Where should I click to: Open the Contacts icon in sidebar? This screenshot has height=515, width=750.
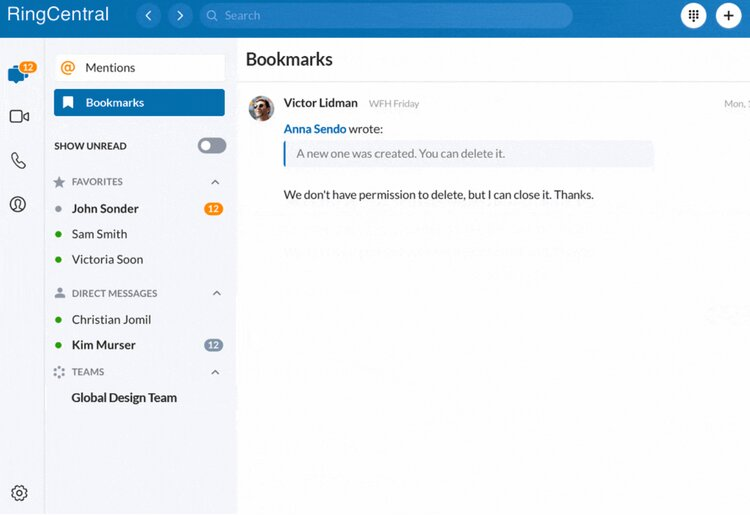point(18,204)
